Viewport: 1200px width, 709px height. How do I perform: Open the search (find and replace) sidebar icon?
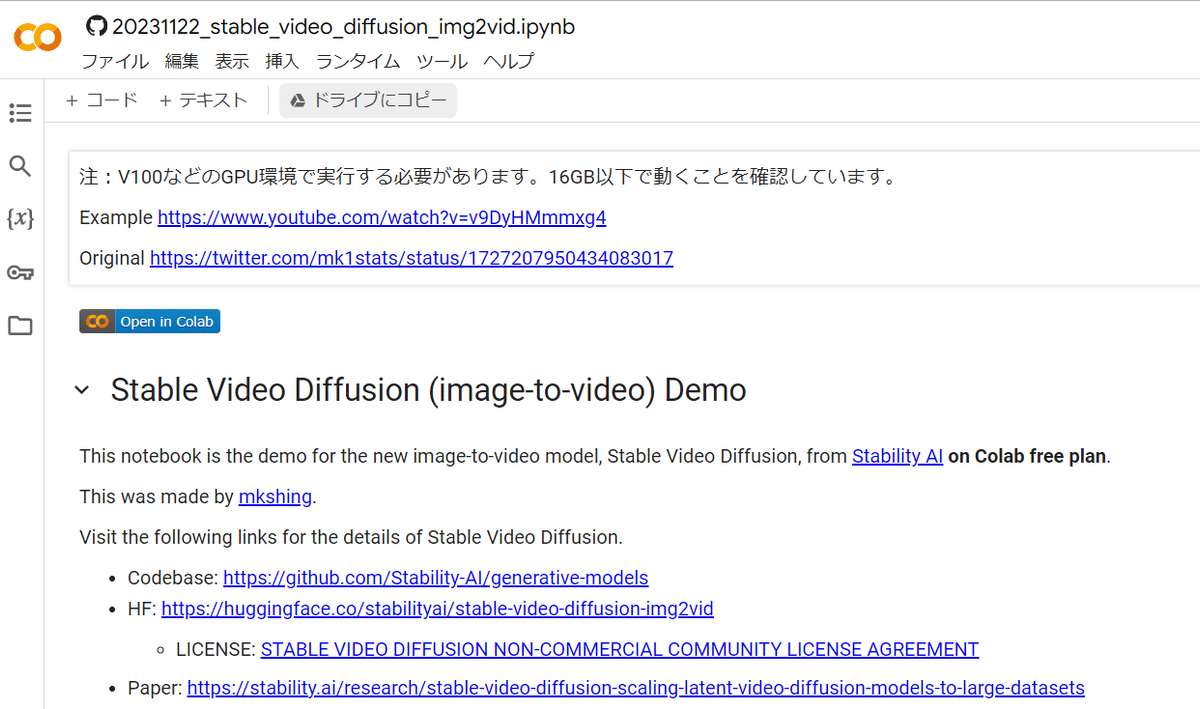click(20, 166)
